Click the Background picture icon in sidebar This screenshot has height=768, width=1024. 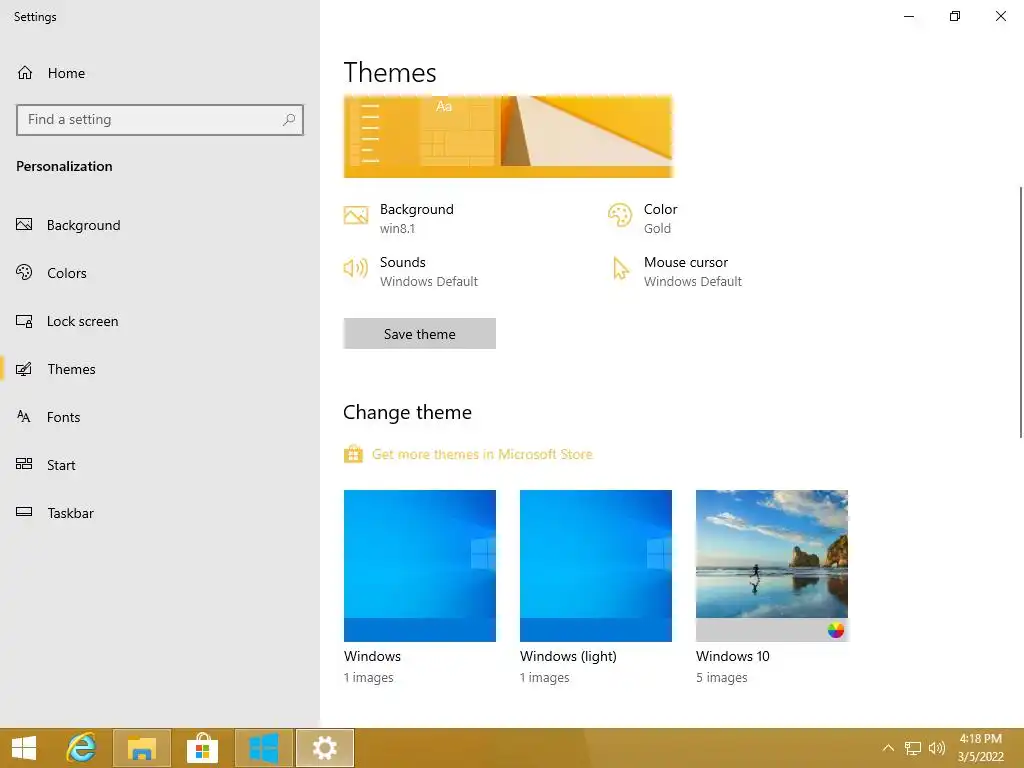pyautogui.click(x=24, y=225)
